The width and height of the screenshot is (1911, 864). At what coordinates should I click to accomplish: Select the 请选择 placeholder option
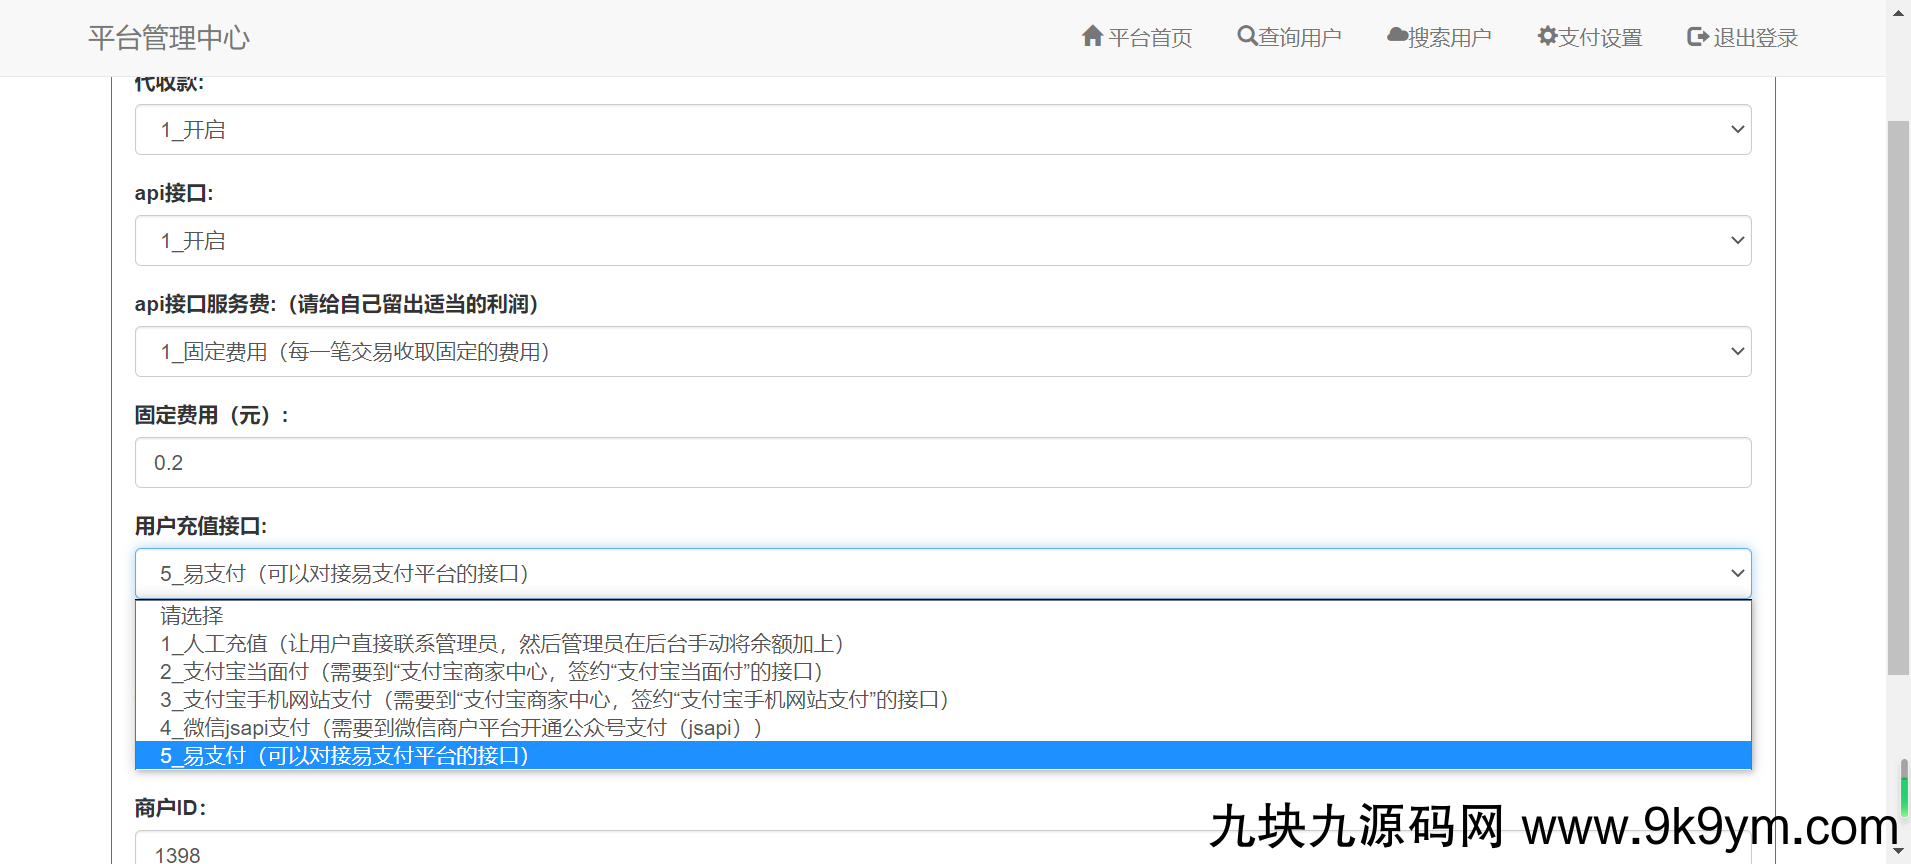(x=192, y=616)
